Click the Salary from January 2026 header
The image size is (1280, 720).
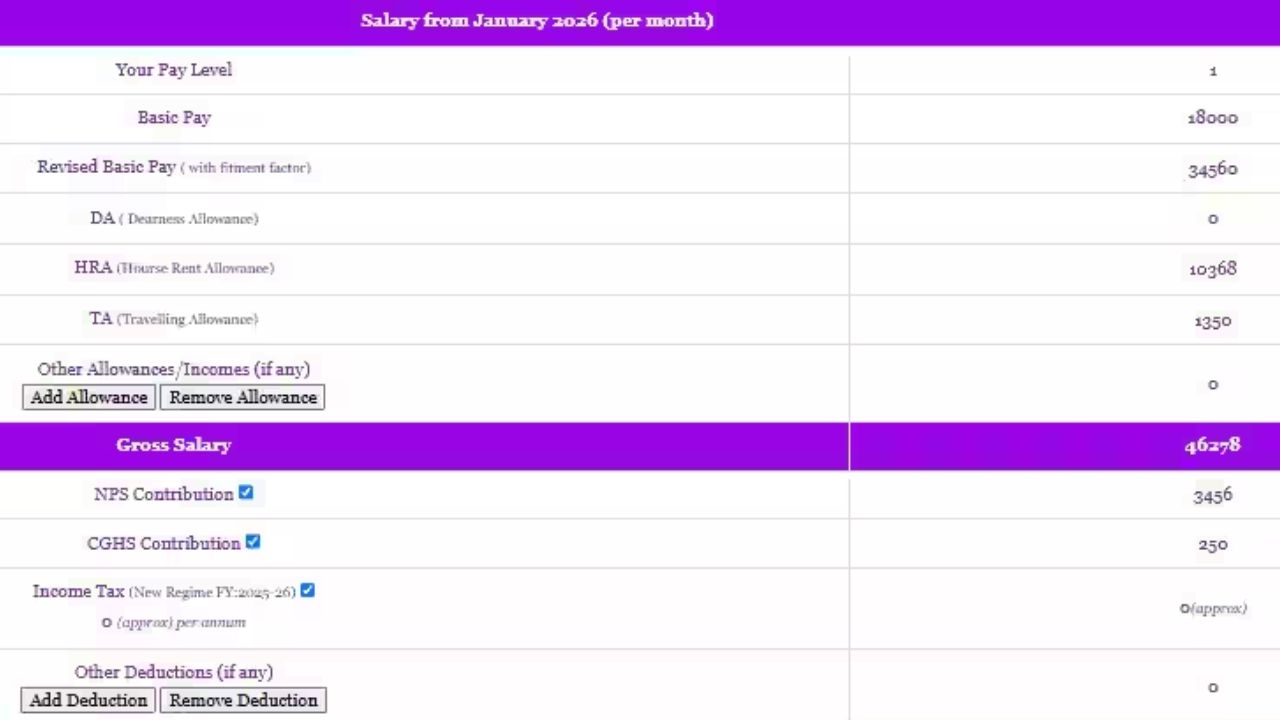[x=537, y=21]
